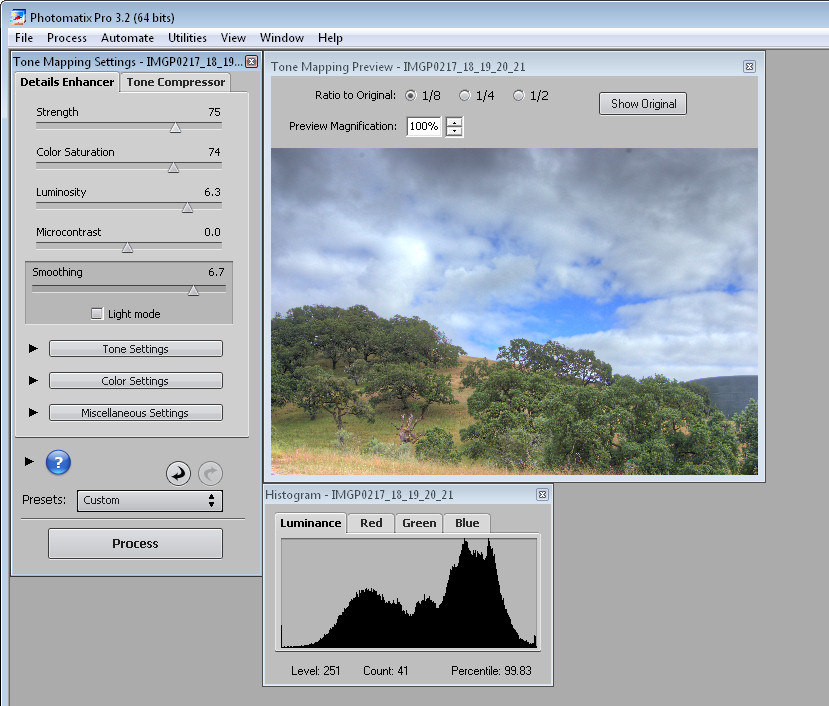
Task: Click the tone mapped landscape preview image
Action: tap(514, 311)
